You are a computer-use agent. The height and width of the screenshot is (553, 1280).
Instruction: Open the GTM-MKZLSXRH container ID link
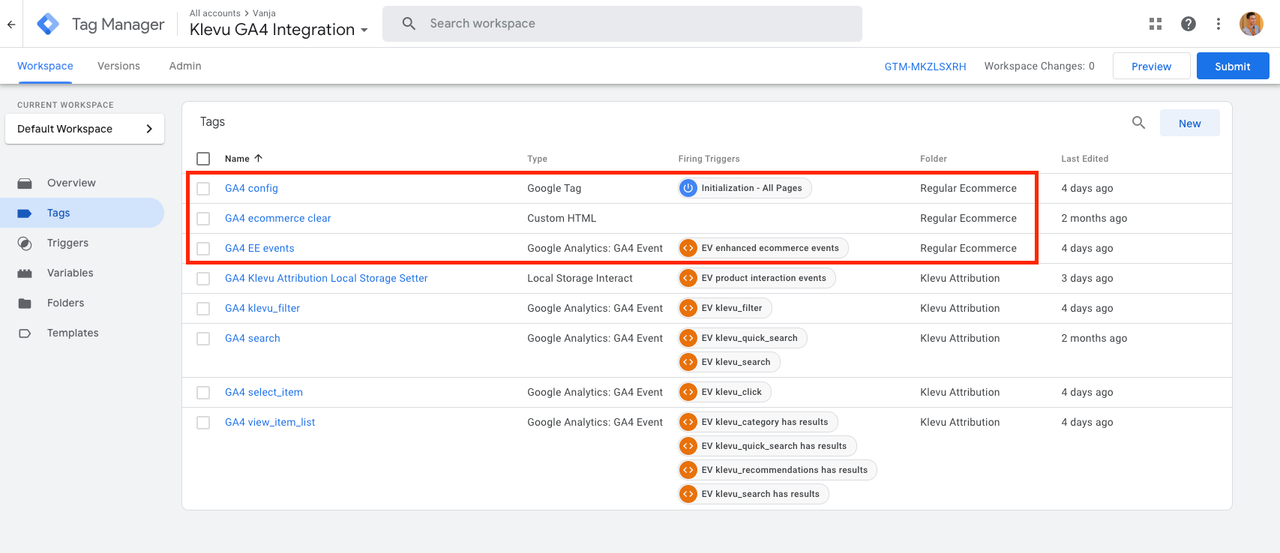point(925,66)
